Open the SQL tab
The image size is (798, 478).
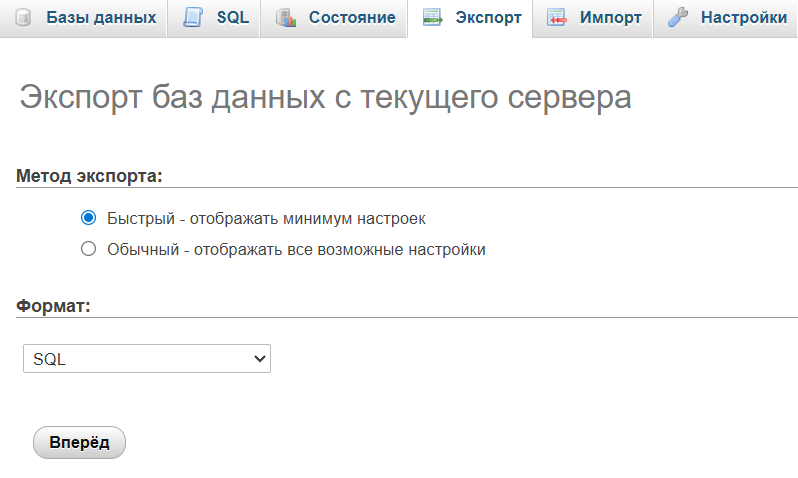[232, 18]
